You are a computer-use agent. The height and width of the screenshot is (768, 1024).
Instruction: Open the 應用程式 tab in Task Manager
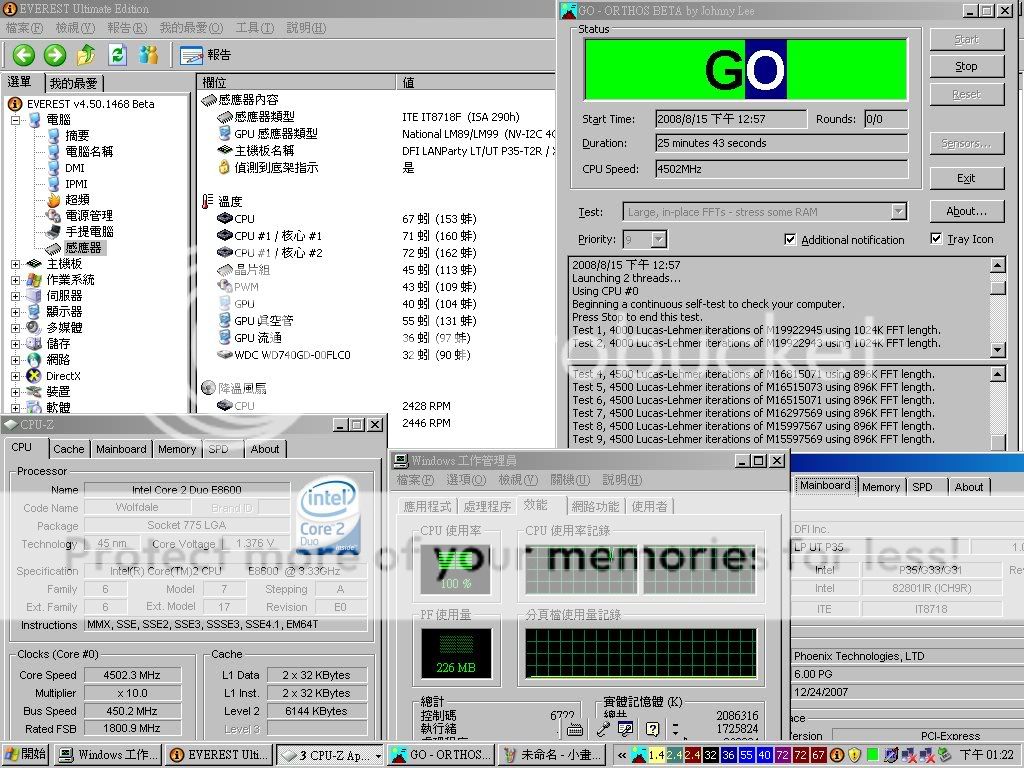click(x=427, y=507)
